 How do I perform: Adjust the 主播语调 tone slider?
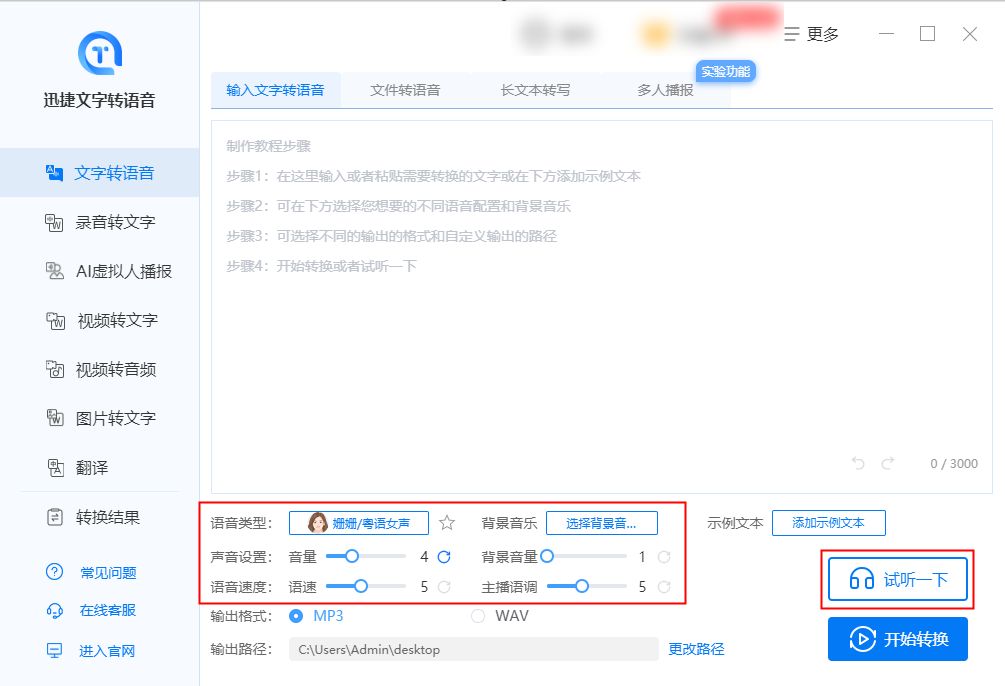(586, 586)
